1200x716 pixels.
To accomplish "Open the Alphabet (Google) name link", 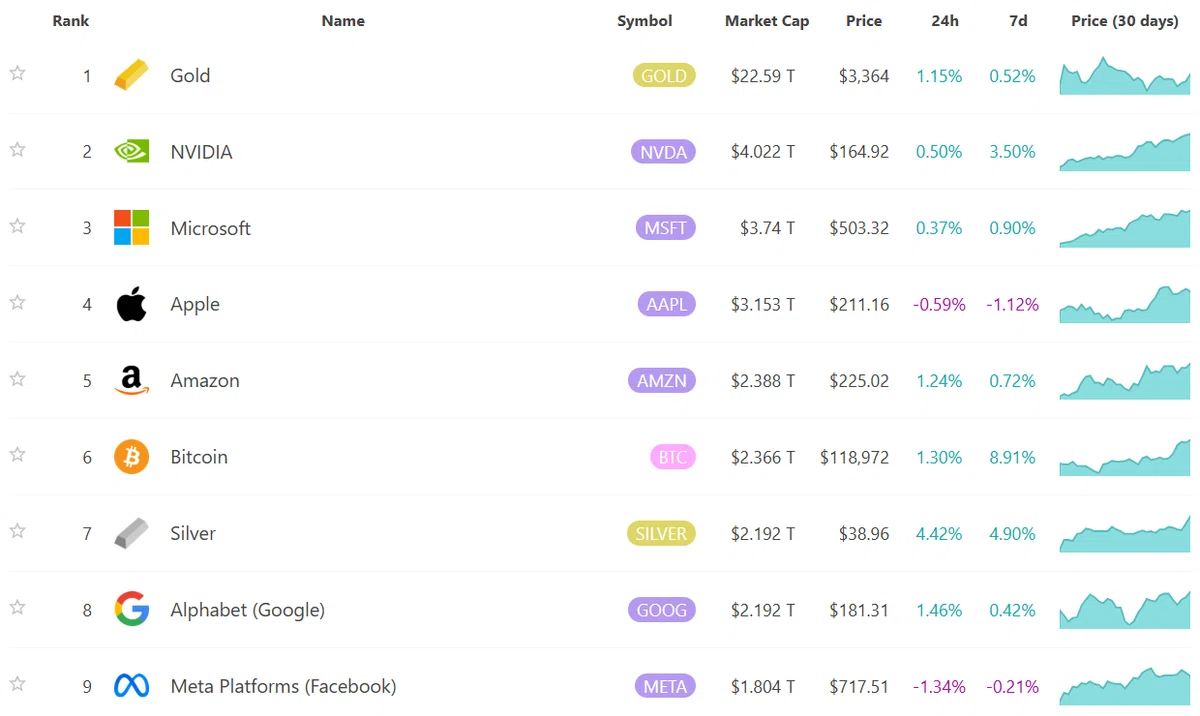I will (x=247, y=610).
